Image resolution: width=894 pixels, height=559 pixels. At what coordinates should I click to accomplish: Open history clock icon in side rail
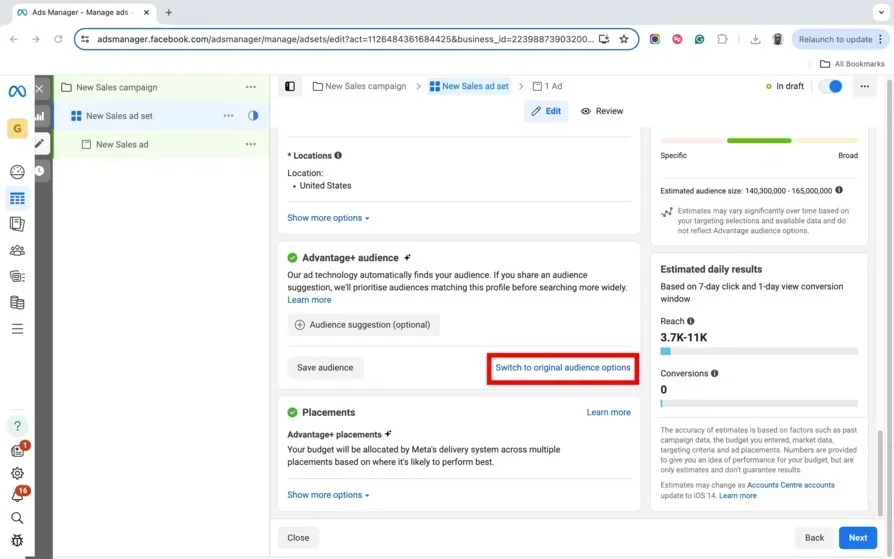coord(40,171)
